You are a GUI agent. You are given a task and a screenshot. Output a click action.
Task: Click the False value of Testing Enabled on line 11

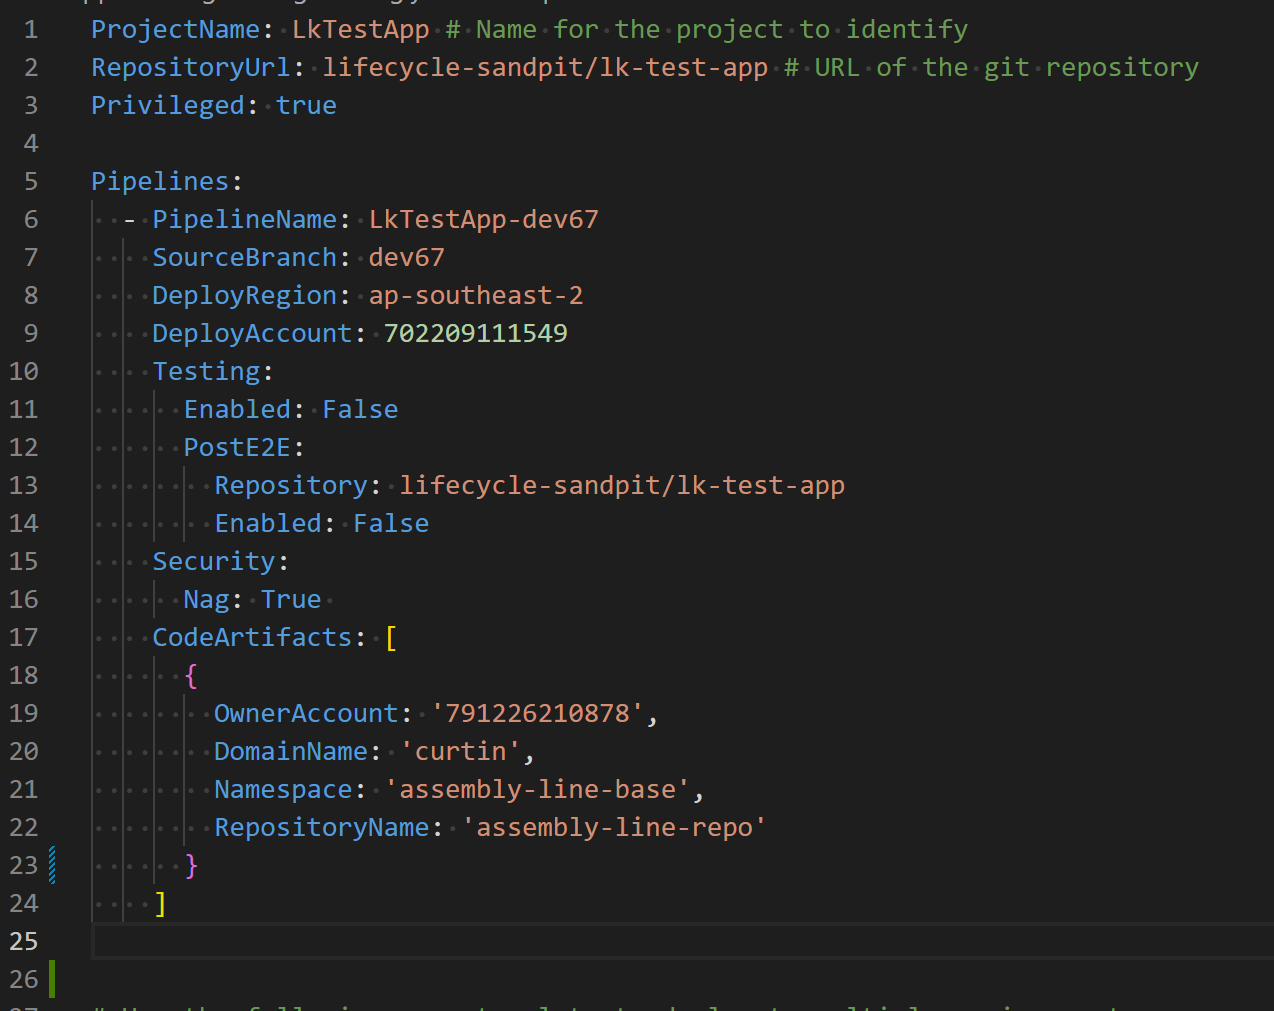360,409
